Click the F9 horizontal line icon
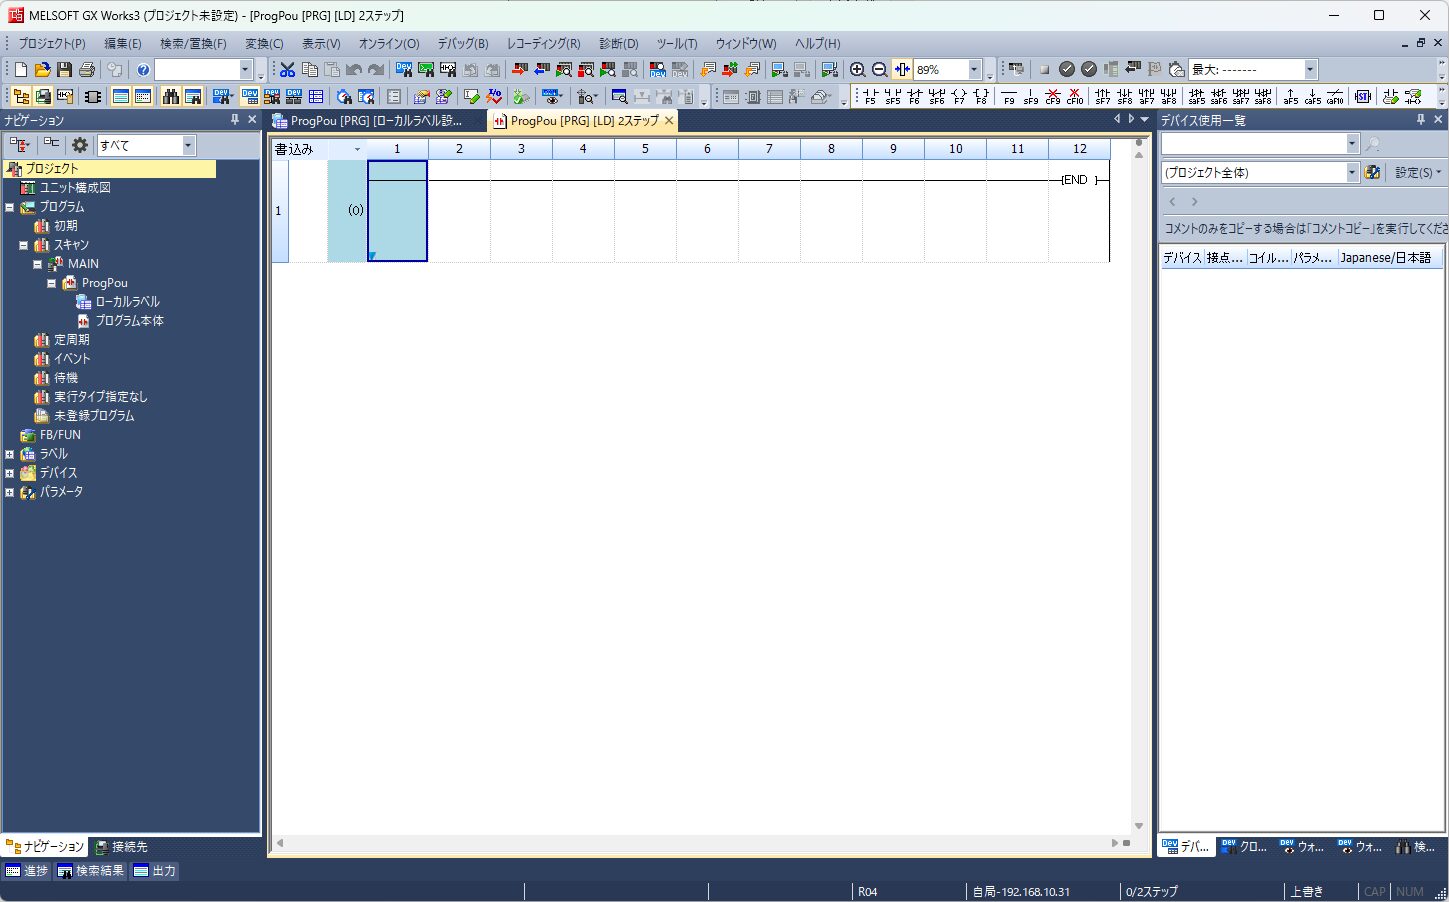 pos(1009,97)
